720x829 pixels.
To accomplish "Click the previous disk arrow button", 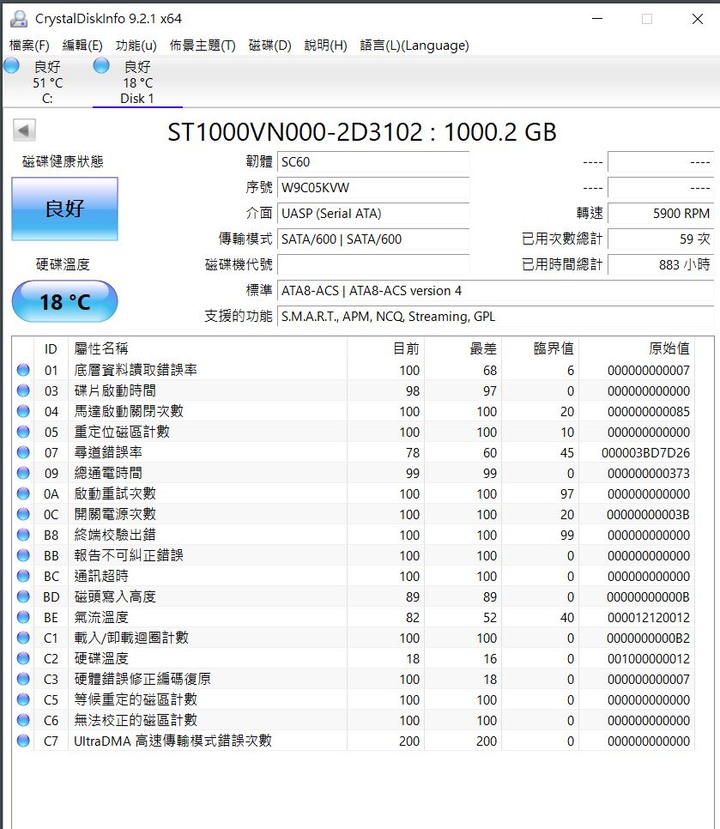I will click(x=24, y=131).
